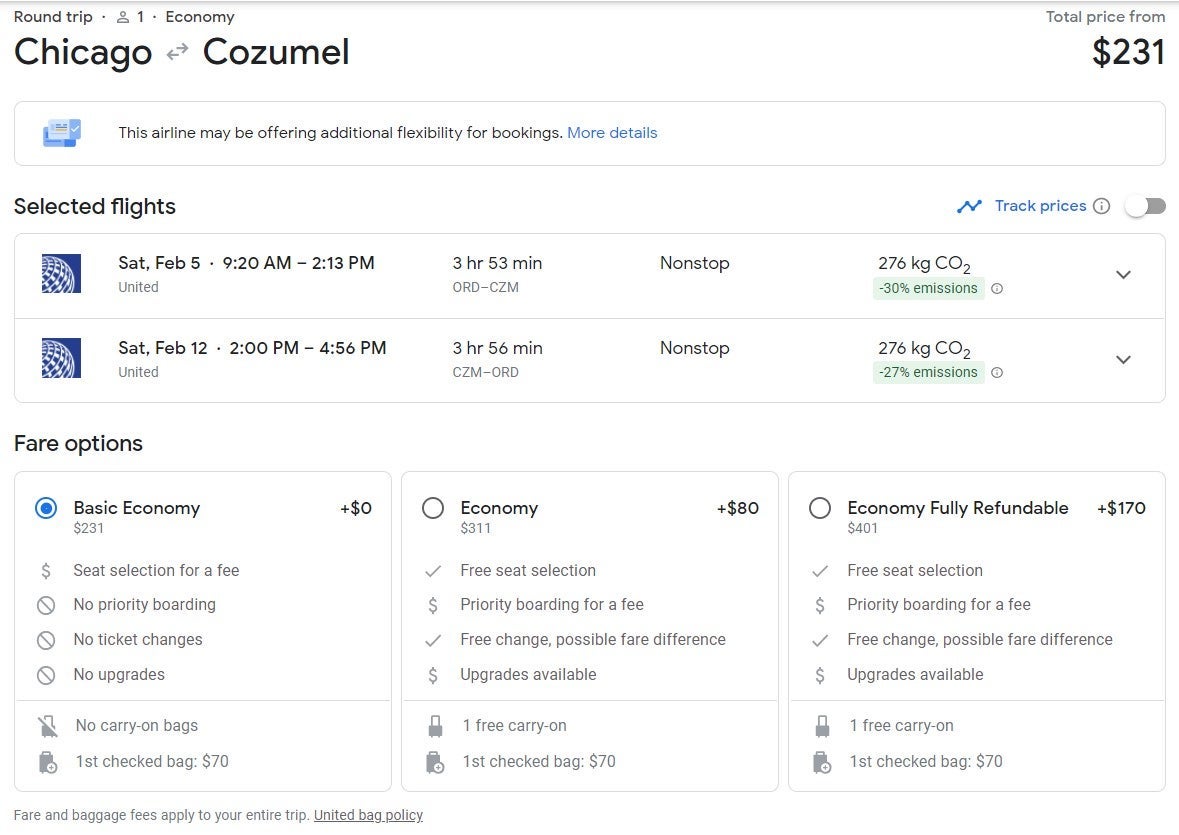This screenshot has height=835, width=1179.
Task: Click the Track prices label
Action: click(1040, 206)
